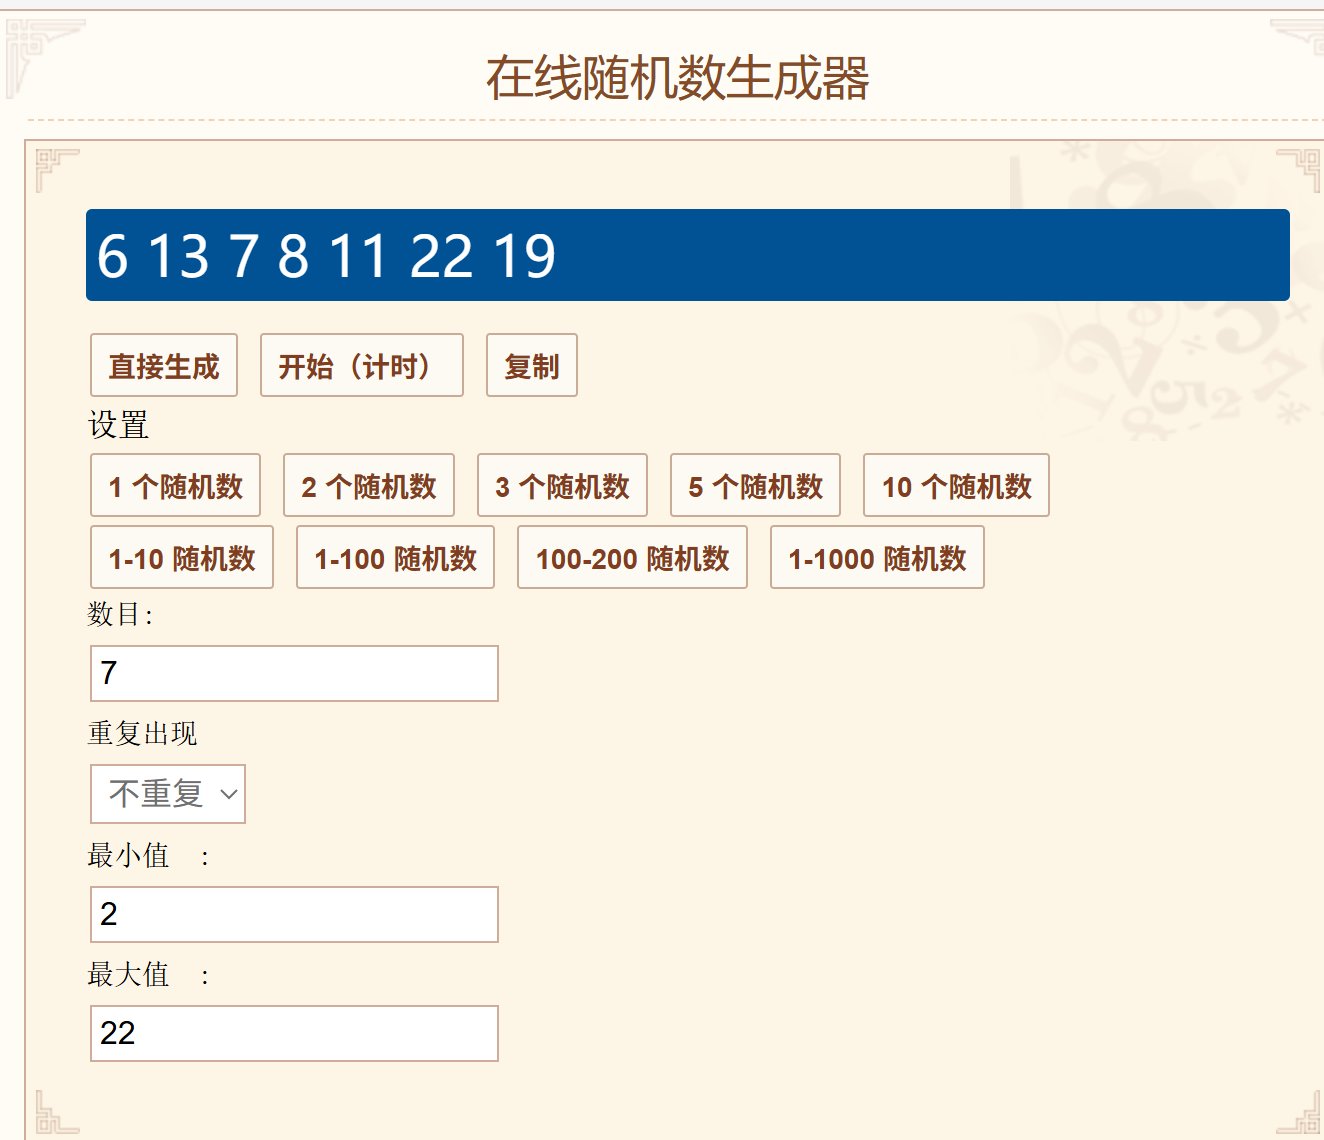Click the dropdown arrow beside 不重复
The image size is (1324, 1140).
pos(229,795)
